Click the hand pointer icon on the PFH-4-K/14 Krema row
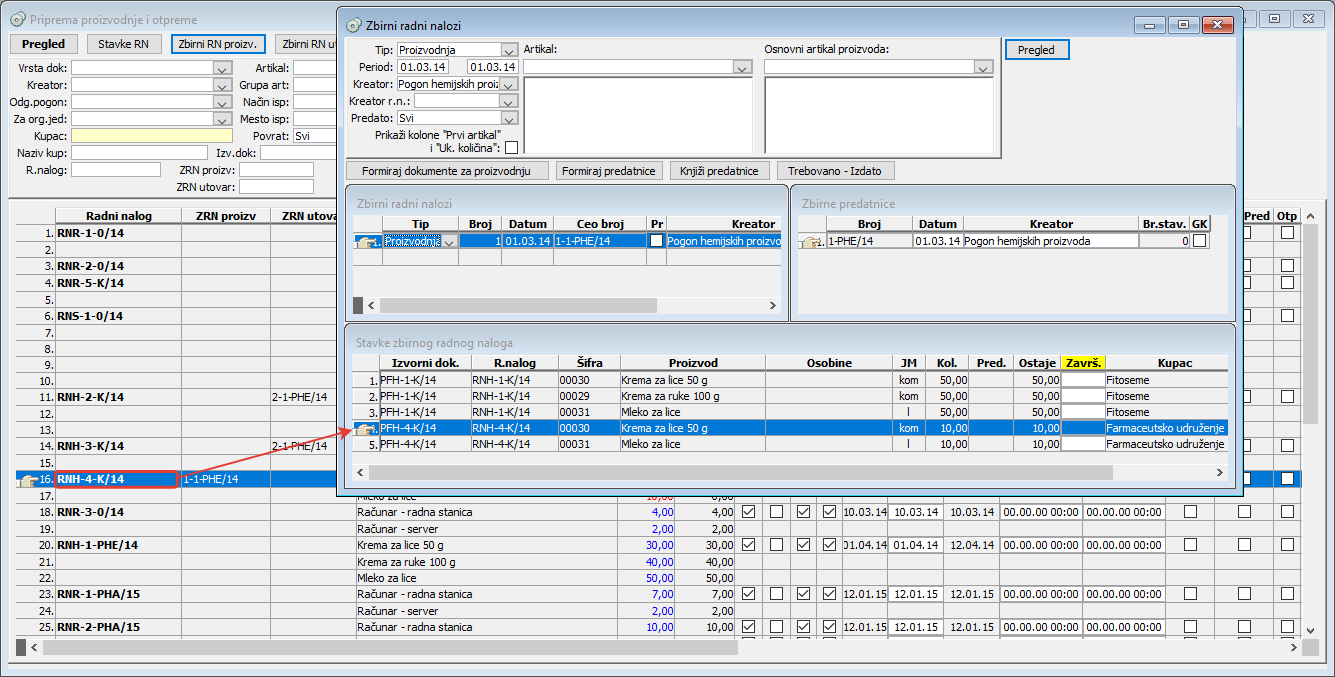The image size is (1335, 677). 367,428
